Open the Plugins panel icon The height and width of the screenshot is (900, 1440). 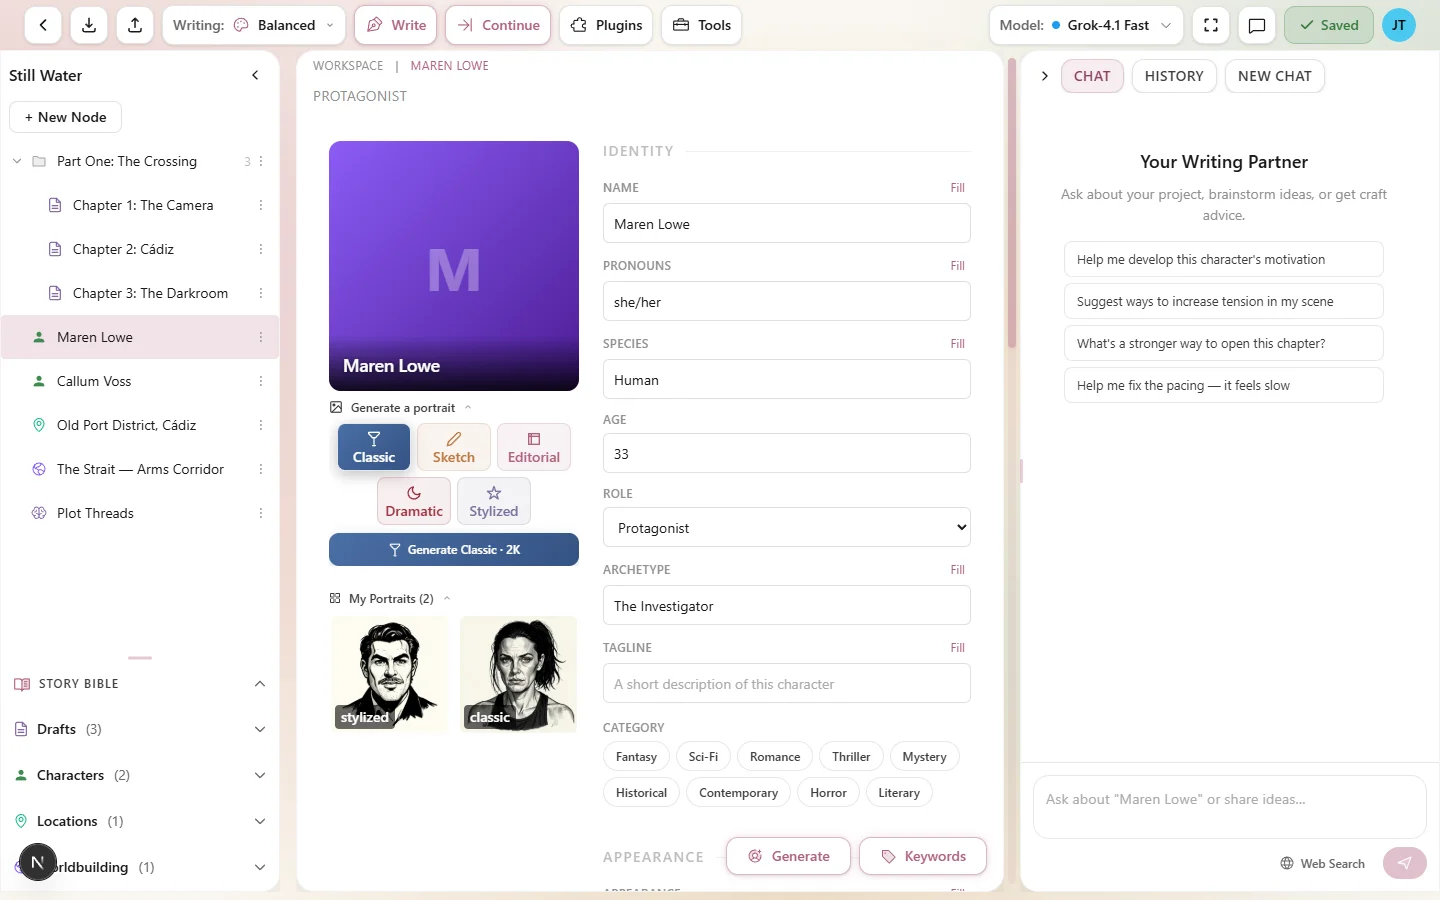pos(606,25)
